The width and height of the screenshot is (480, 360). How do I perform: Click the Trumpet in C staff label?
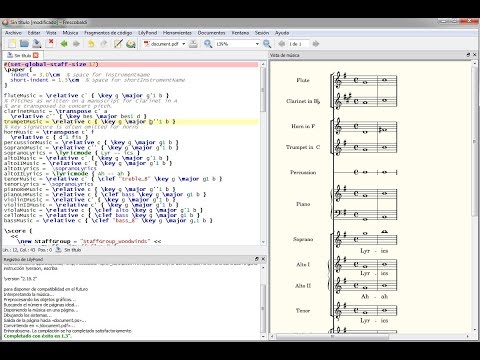[303, 147]
